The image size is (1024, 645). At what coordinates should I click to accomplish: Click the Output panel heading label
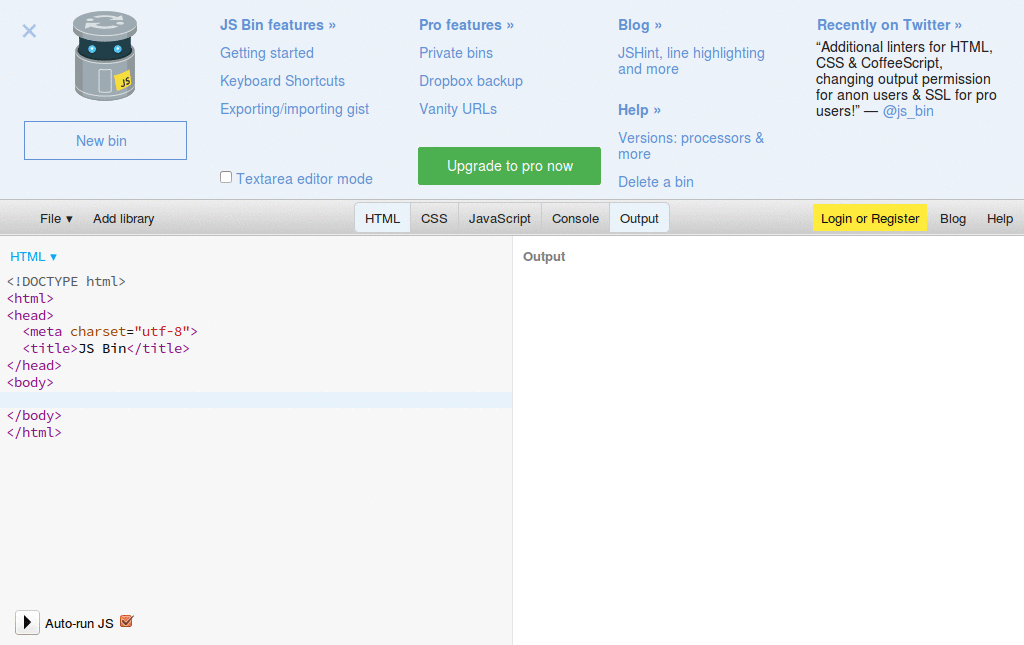click(544, 257)
